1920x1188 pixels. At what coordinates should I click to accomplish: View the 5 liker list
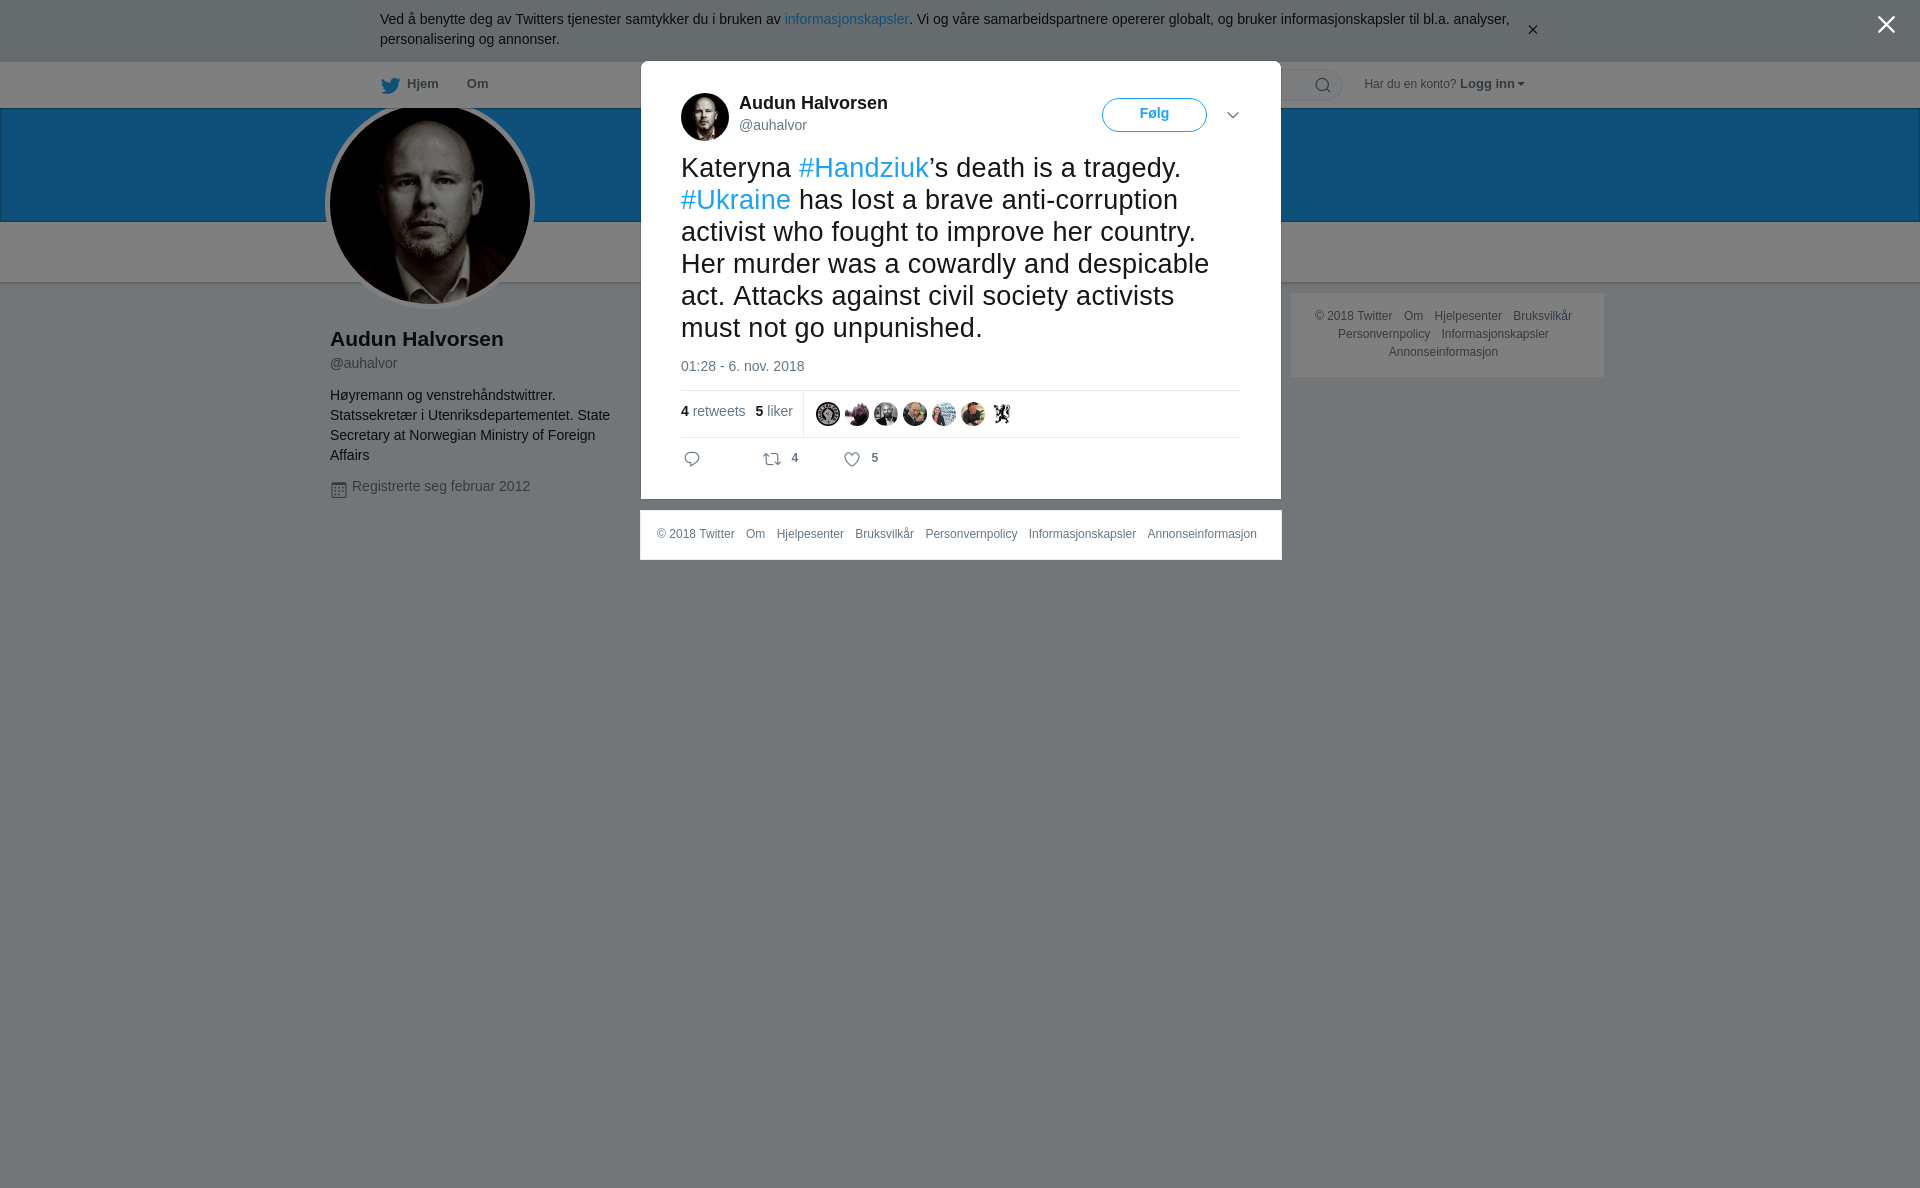774,411
